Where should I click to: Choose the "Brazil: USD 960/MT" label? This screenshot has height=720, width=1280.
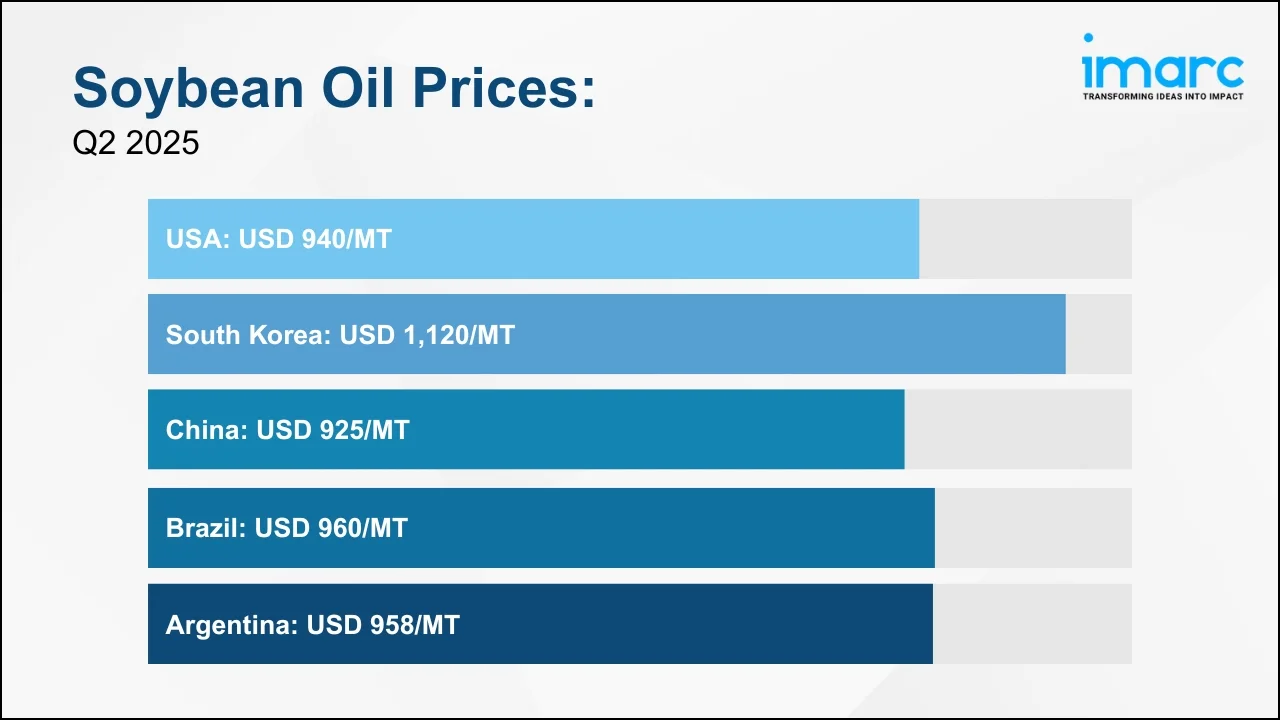click(x=287, y=528)
